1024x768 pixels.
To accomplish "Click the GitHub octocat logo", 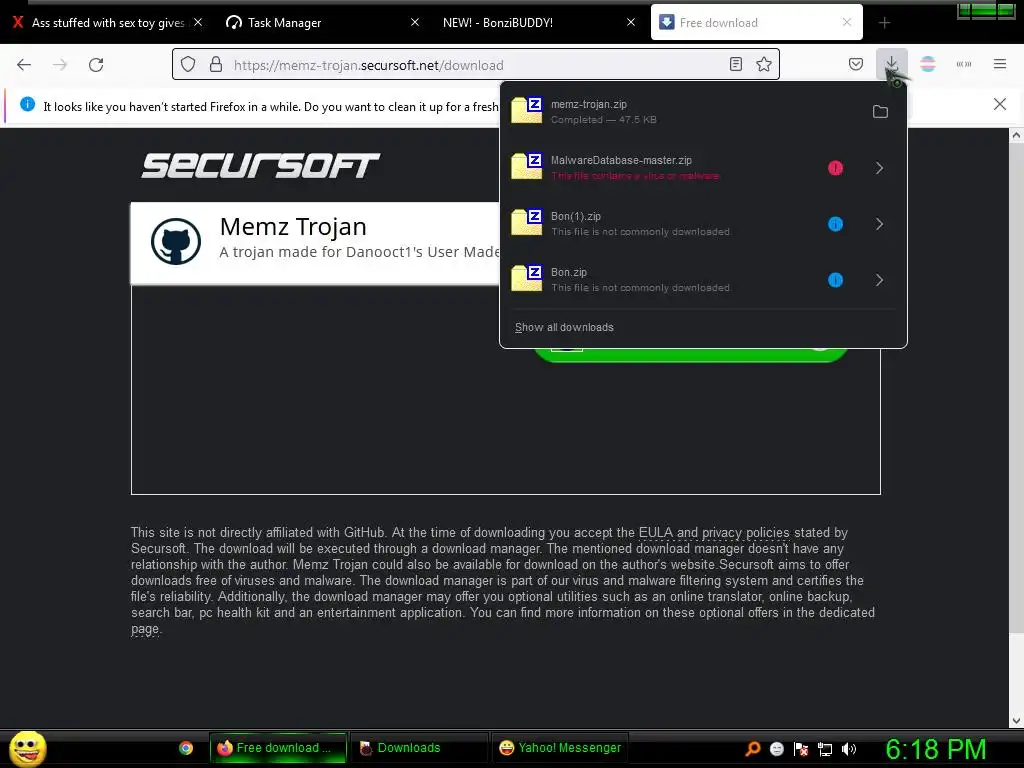I will coord(176,242).
